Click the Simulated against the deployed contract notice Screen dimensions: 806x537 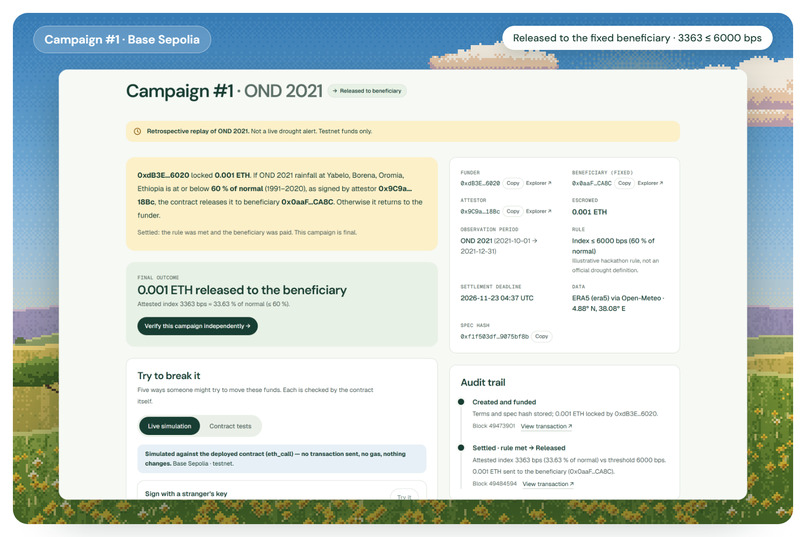tap(282, 458)
